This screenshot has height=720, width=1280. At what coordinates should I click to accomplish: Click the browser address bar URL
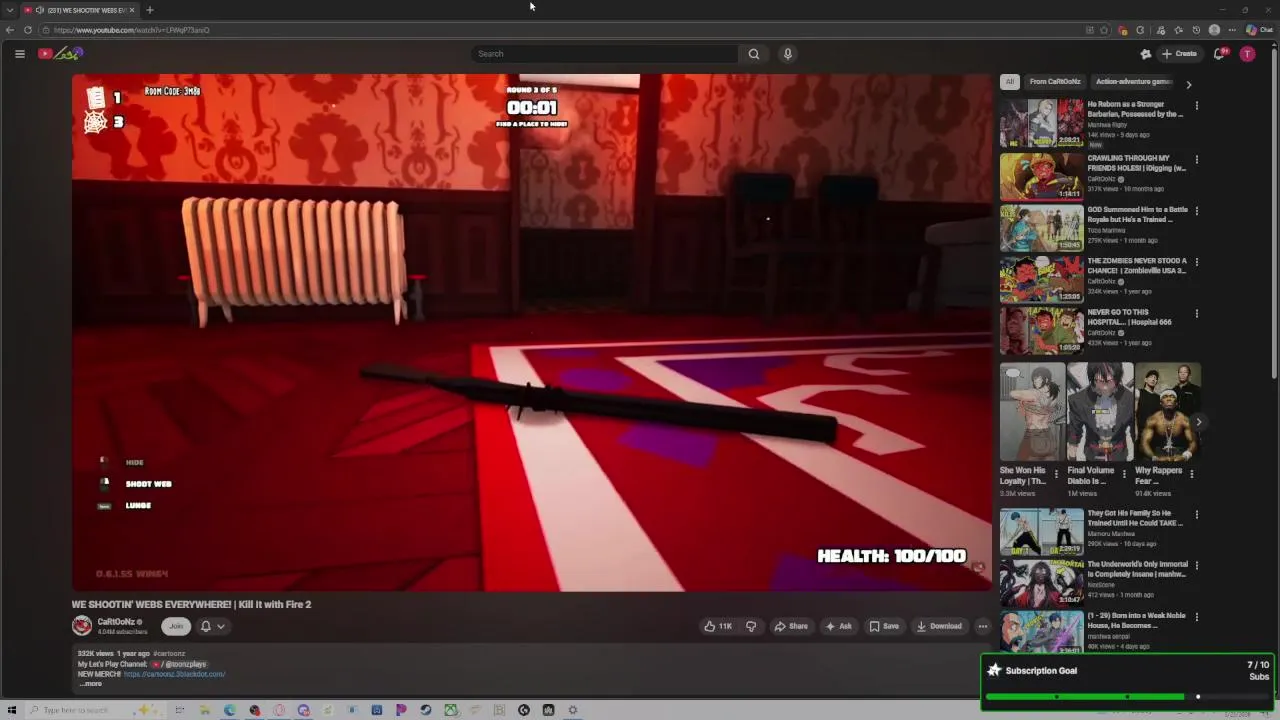pos(132,30)
